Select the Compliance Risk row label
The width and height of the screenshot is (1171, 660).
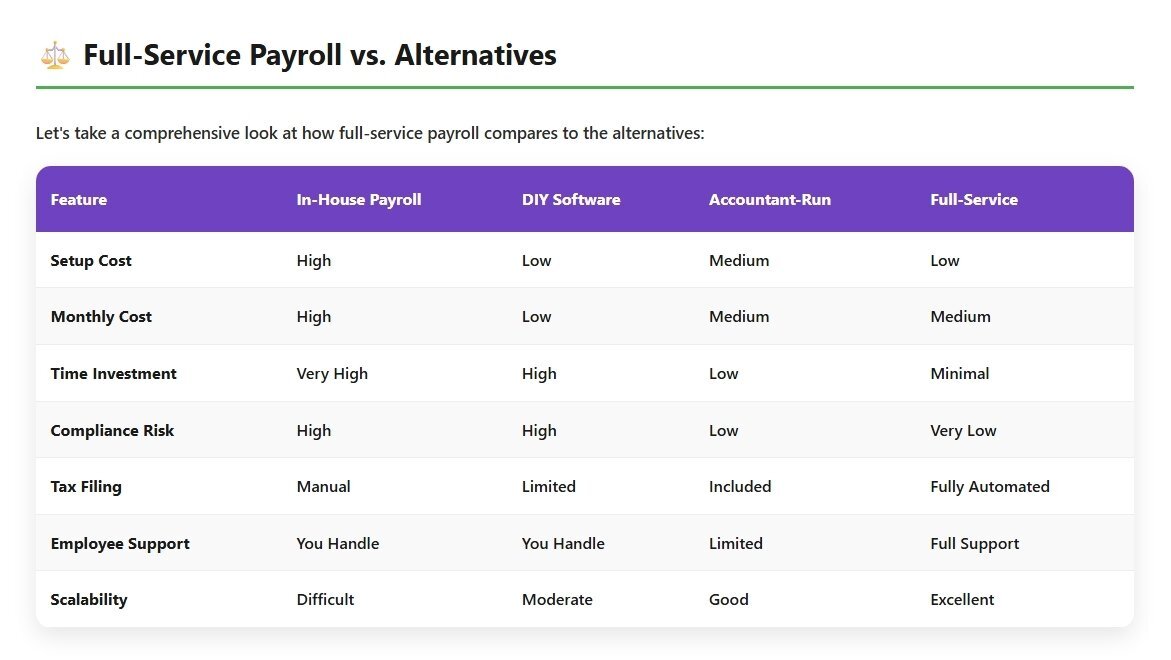[112, 431]
